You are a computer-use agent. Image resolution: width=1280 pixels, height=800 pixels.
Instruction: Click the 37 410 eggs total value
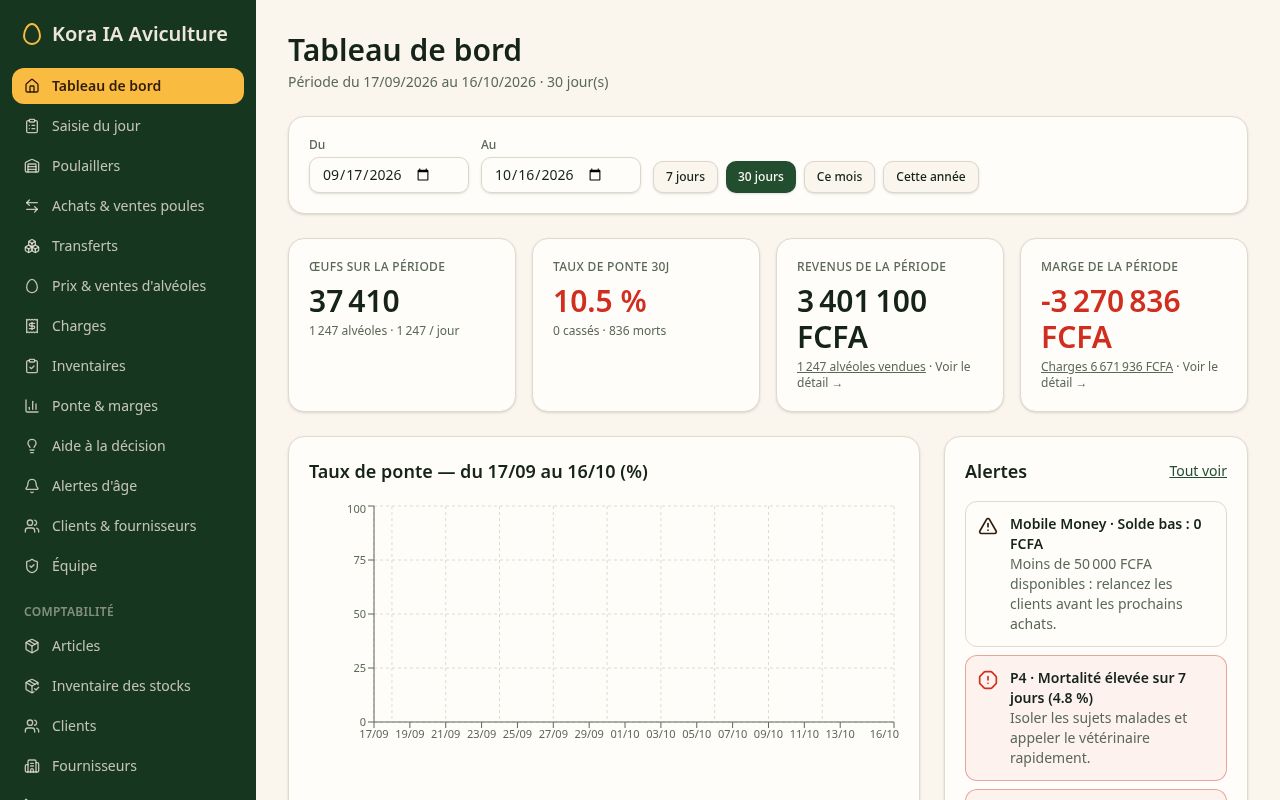point(354,301)
